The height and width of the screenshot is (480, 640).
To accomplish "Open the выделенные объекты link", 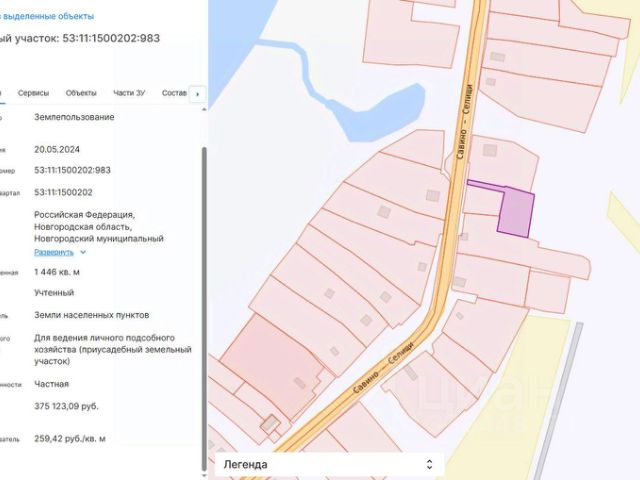I will 49,16.
